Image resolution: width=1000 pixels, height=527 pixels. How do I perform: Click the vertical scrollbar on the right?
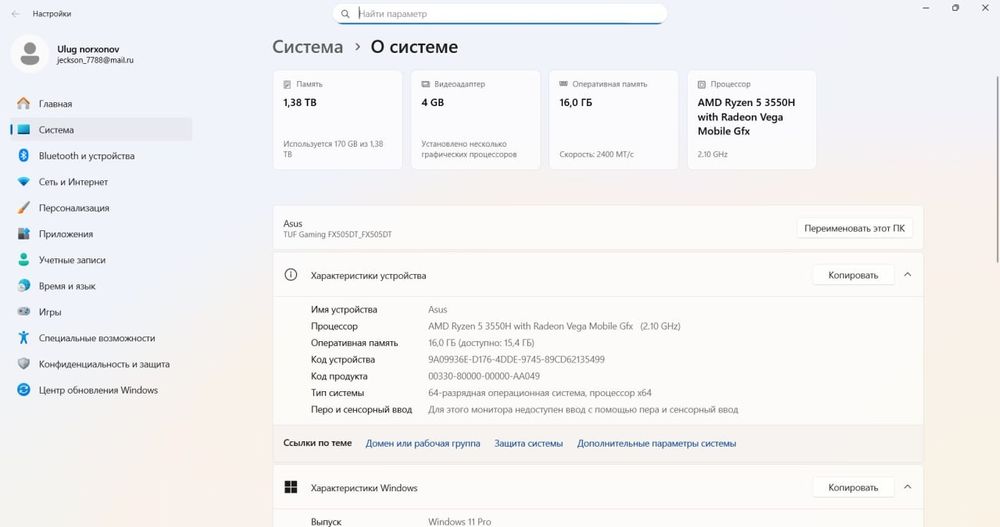point(997,168)
